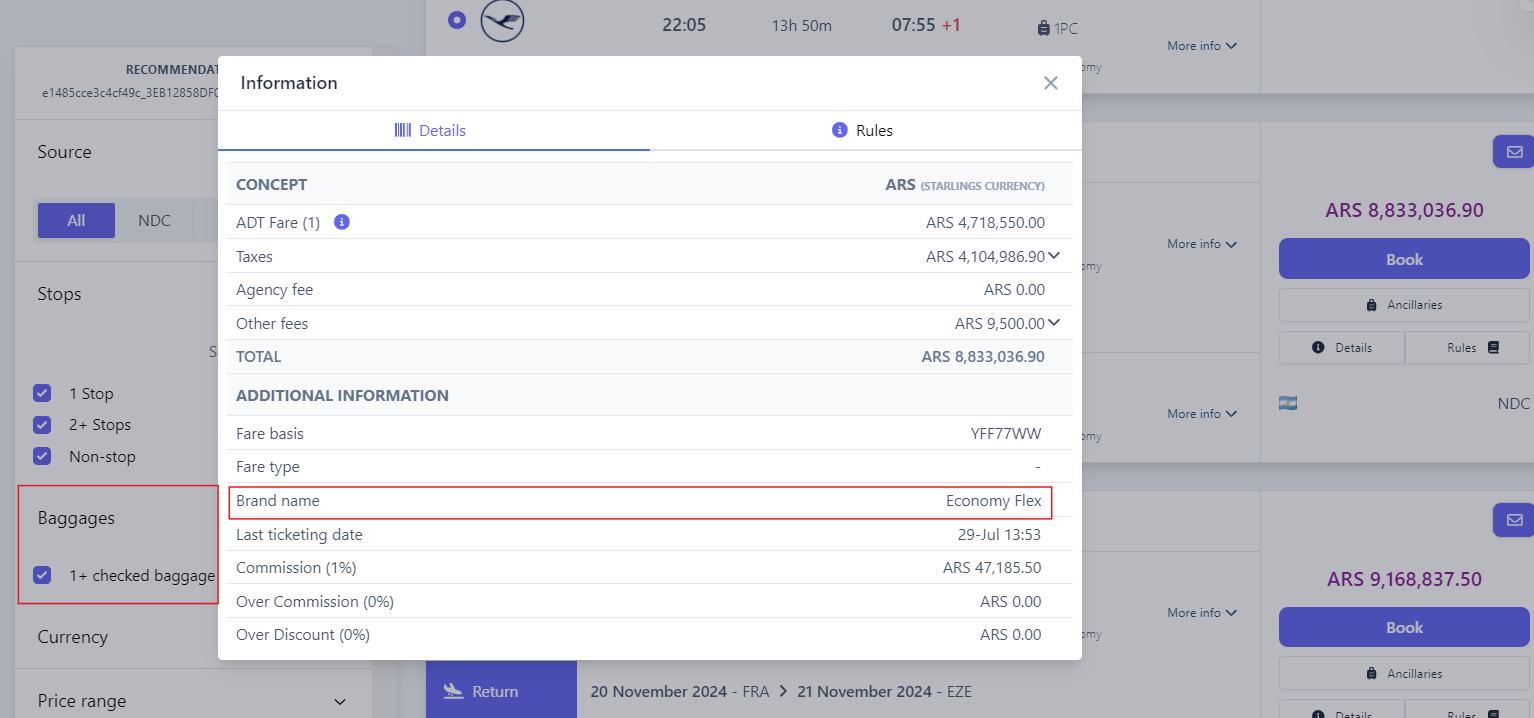Screen dimensions: 1534x718
Task: Click the envelope email icon above ARS 8,833,036.90
Action: coord(1513,152)
